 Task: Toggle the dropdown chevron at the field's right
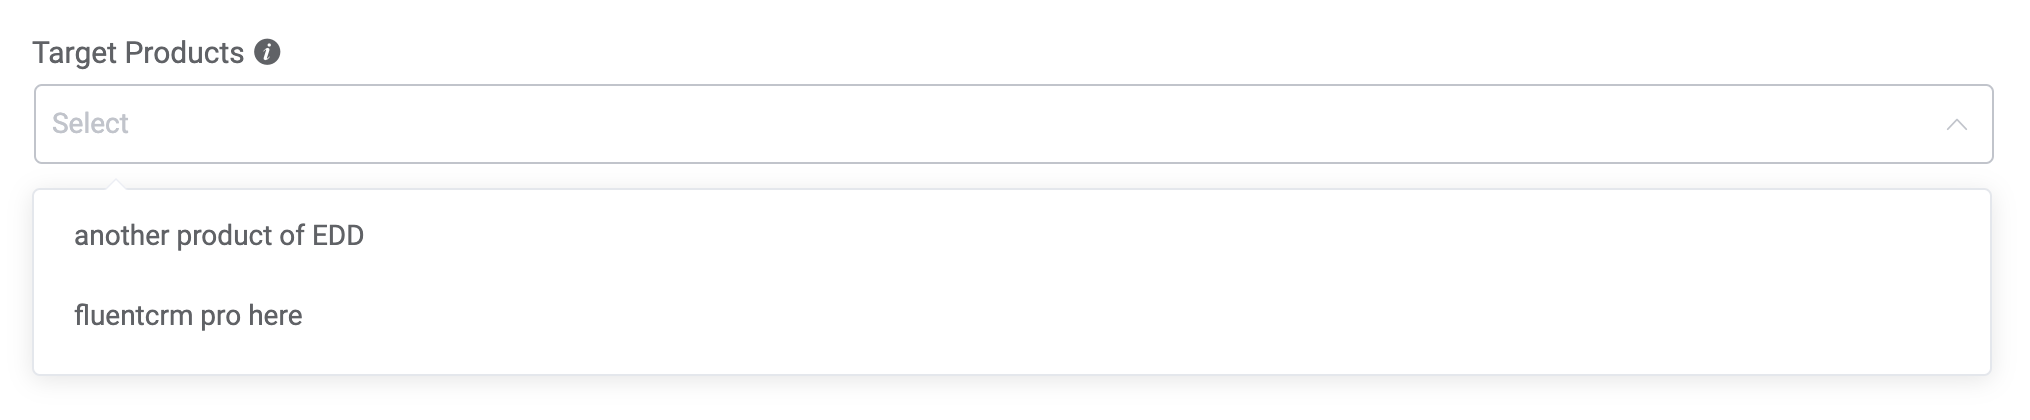click(x=1956, y=125)
